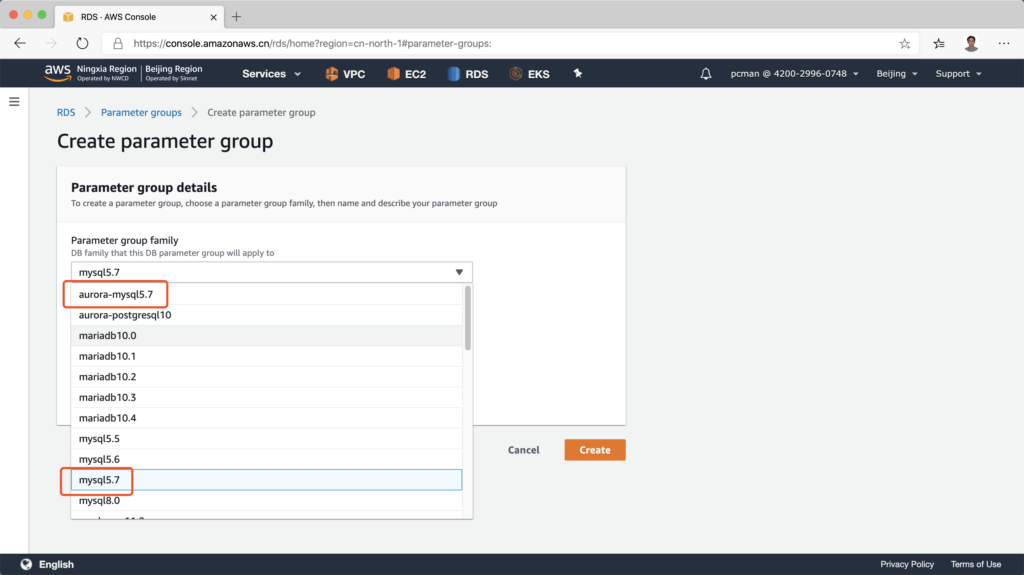Open the EKS service shortcut

529,74
